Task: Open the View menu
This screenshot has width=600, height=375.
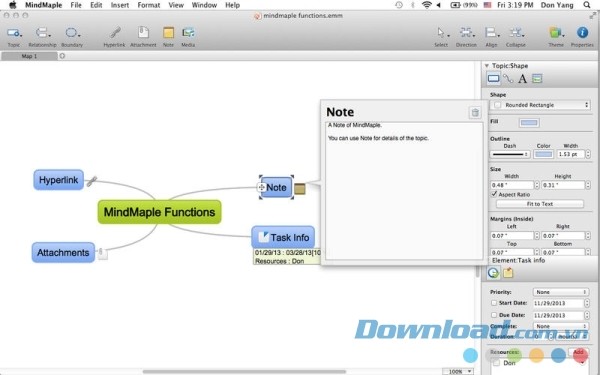Action: tap(176, 5)
